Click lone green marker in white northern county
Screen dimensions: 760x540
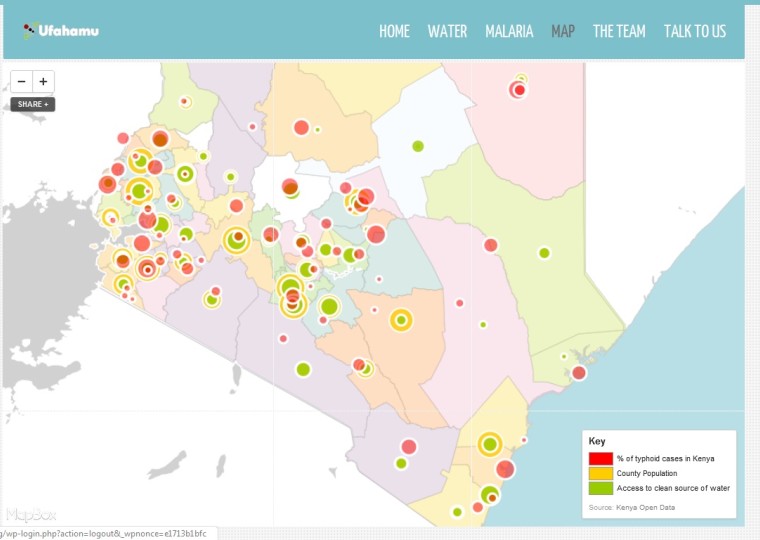(x=418, y=146)
